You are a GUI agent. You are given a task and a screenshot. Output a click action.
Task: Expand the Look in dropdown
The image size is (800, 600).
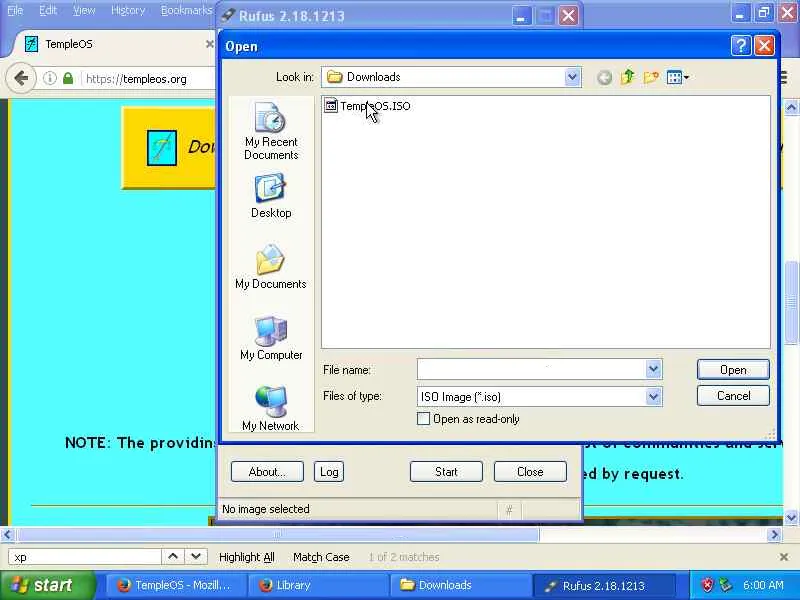(x=572, y=77)
